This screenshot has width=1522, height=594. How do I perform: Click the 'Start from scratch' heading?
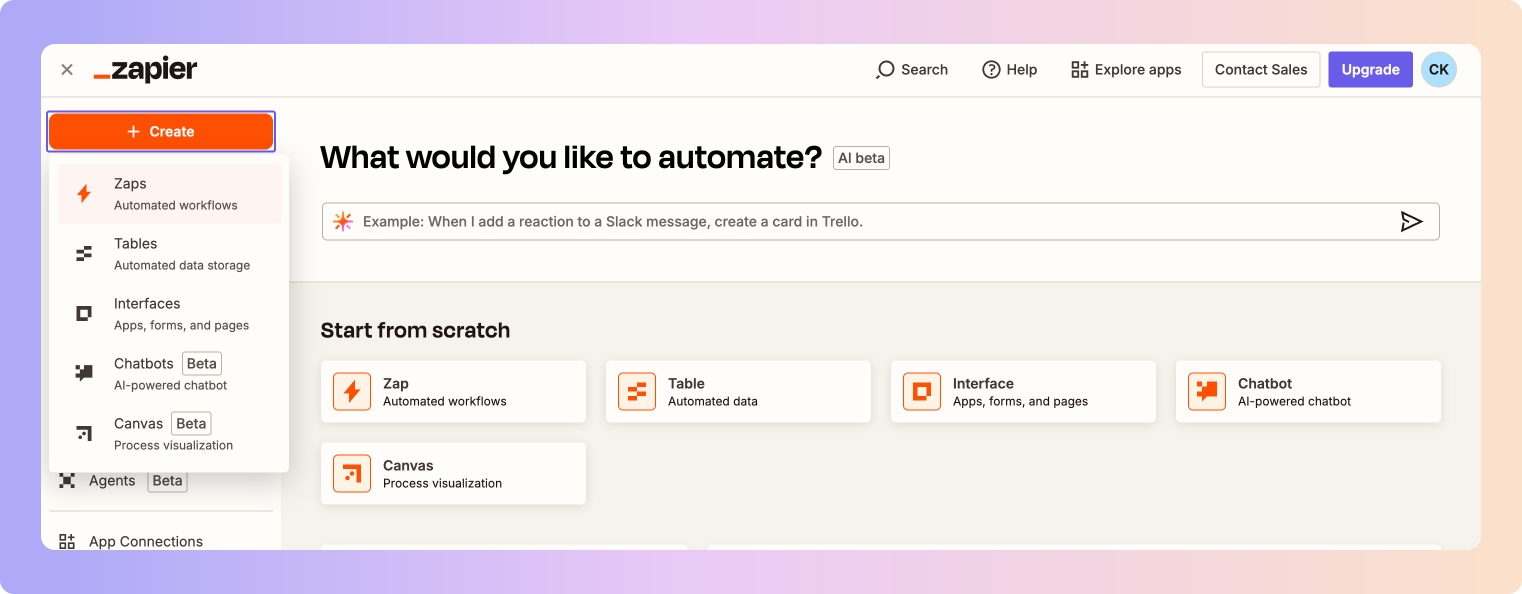pyautogui.click(x=415, y=330)
